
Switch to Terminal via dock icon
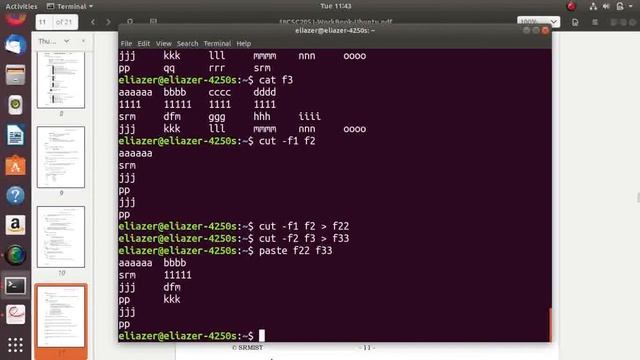click(x=16, y=285)
